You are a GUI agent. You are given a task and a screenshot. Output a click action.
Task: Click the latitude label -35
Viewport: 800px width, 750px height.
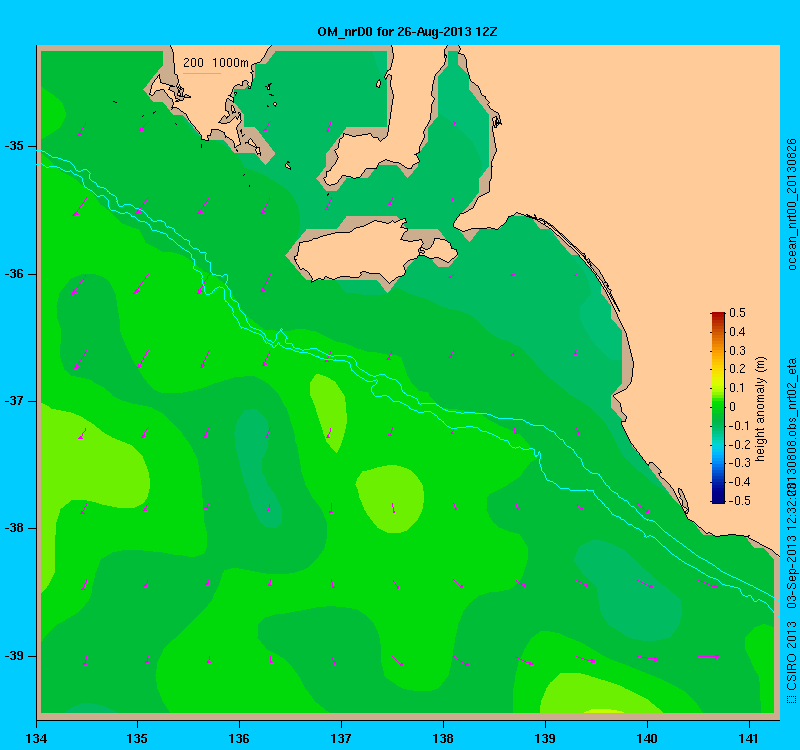14,146
